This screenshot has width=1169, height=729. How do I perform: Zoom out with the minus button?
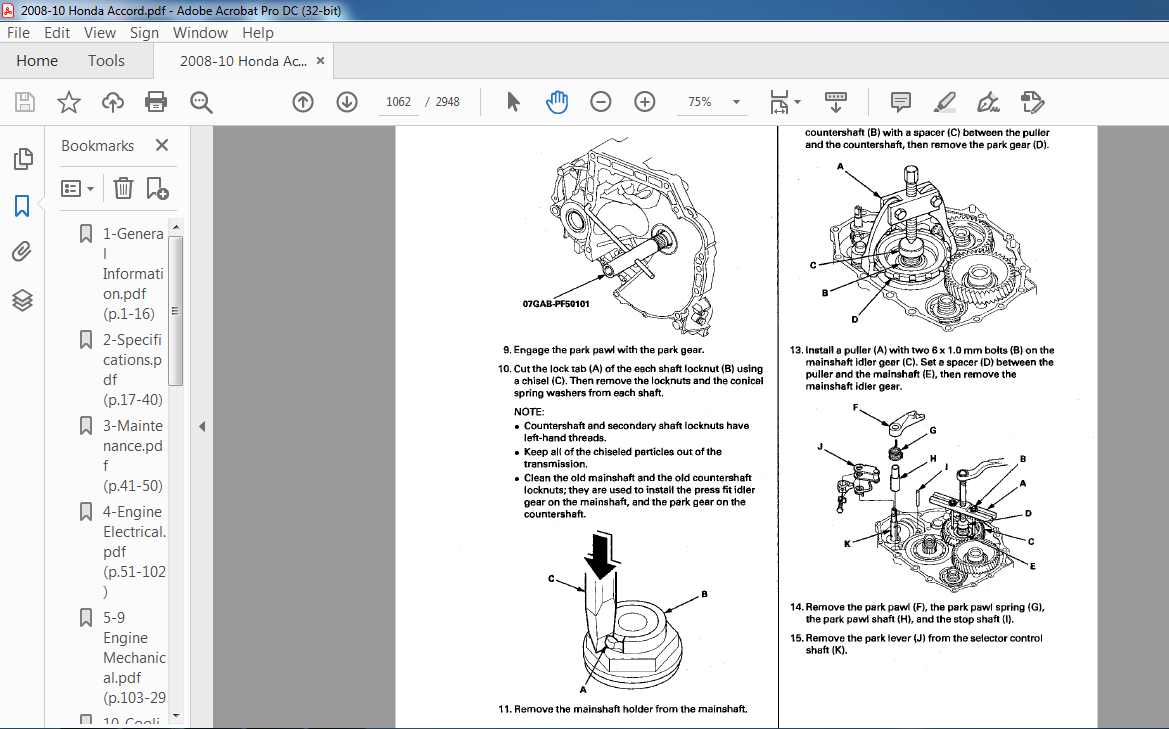pyautogui.click(x=600, y=102)
